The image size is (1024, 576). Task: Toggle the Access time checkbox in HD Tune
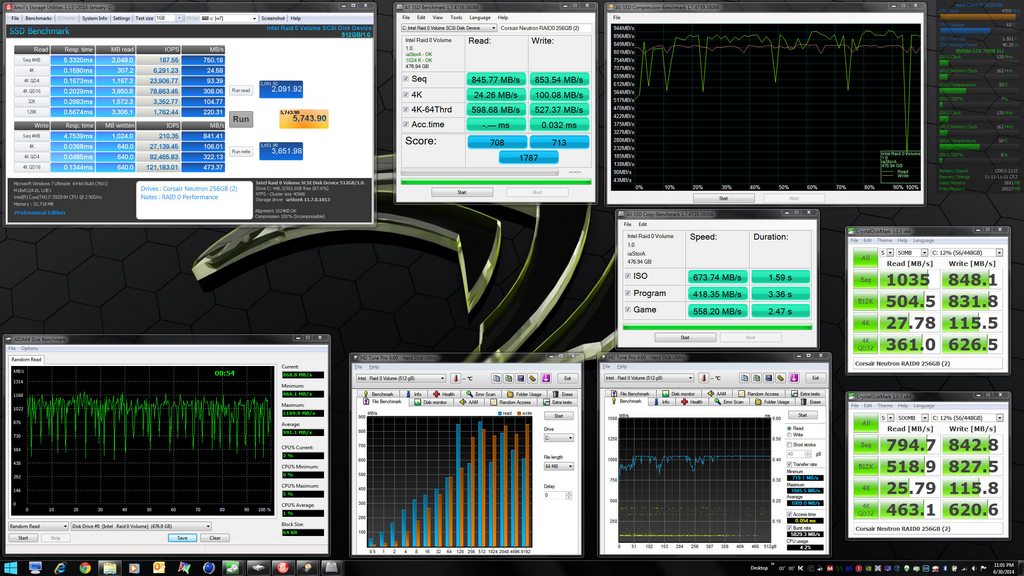click(790, 514)
